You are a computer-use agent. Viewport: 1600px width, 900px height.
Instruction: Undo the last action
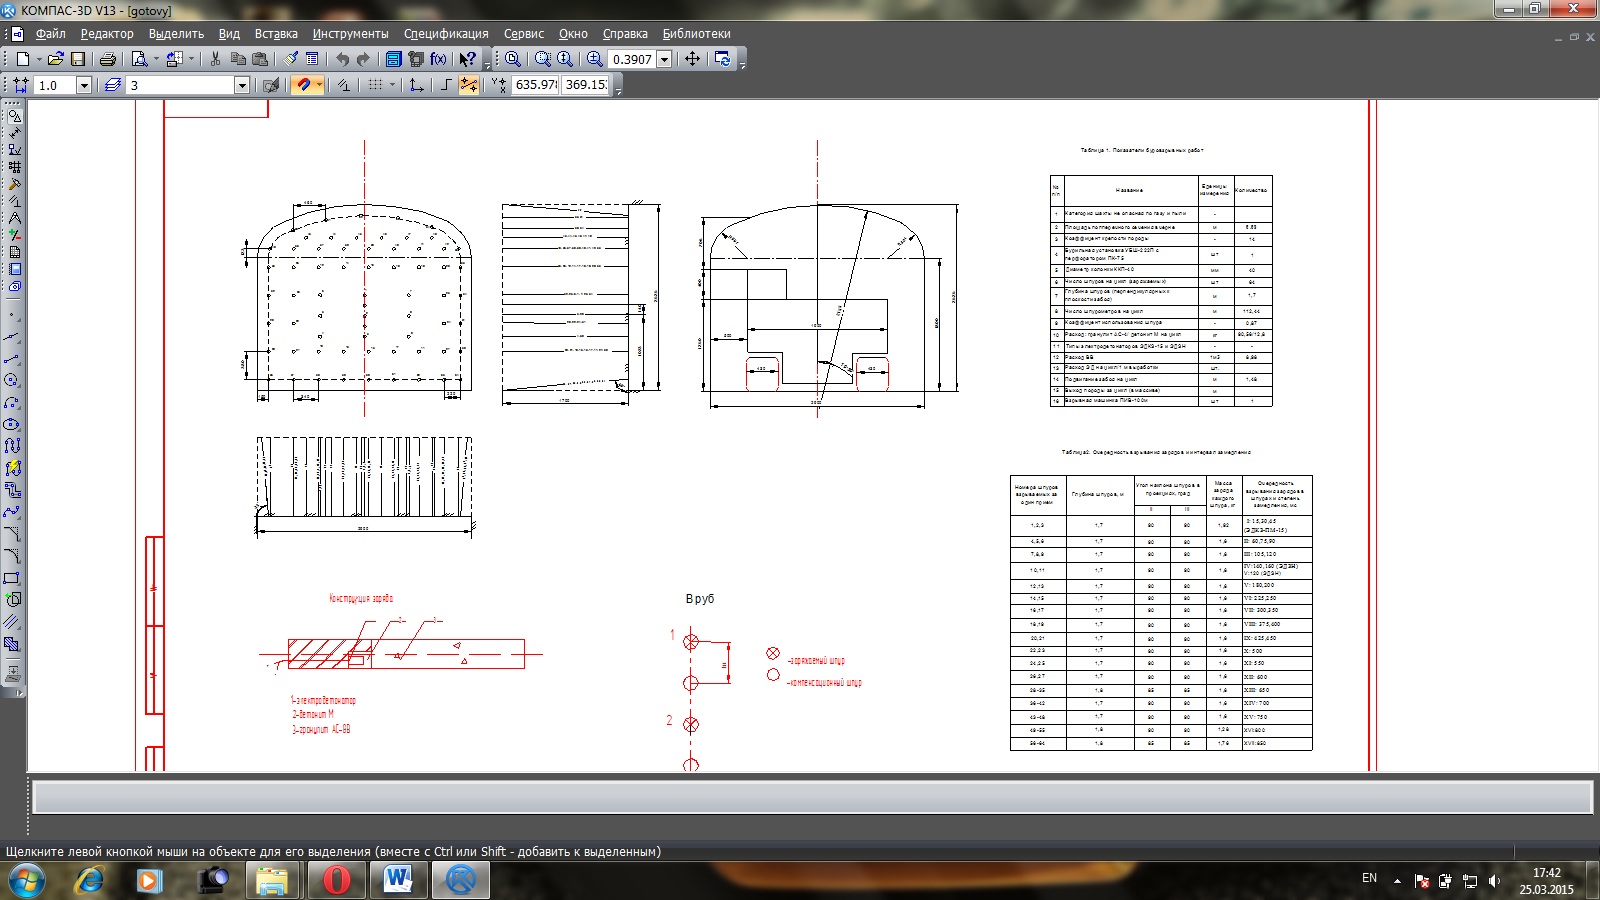coord(342,59)
